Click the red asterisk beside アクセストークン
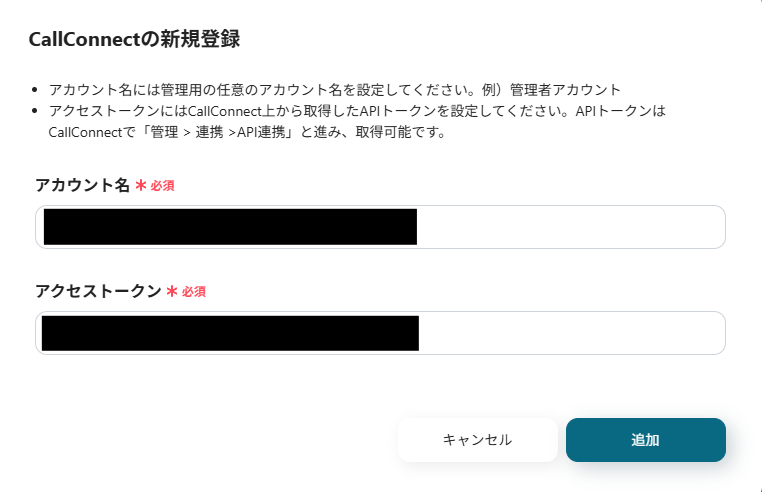This screenshot has height=492, width=762. tap(172, 291)
